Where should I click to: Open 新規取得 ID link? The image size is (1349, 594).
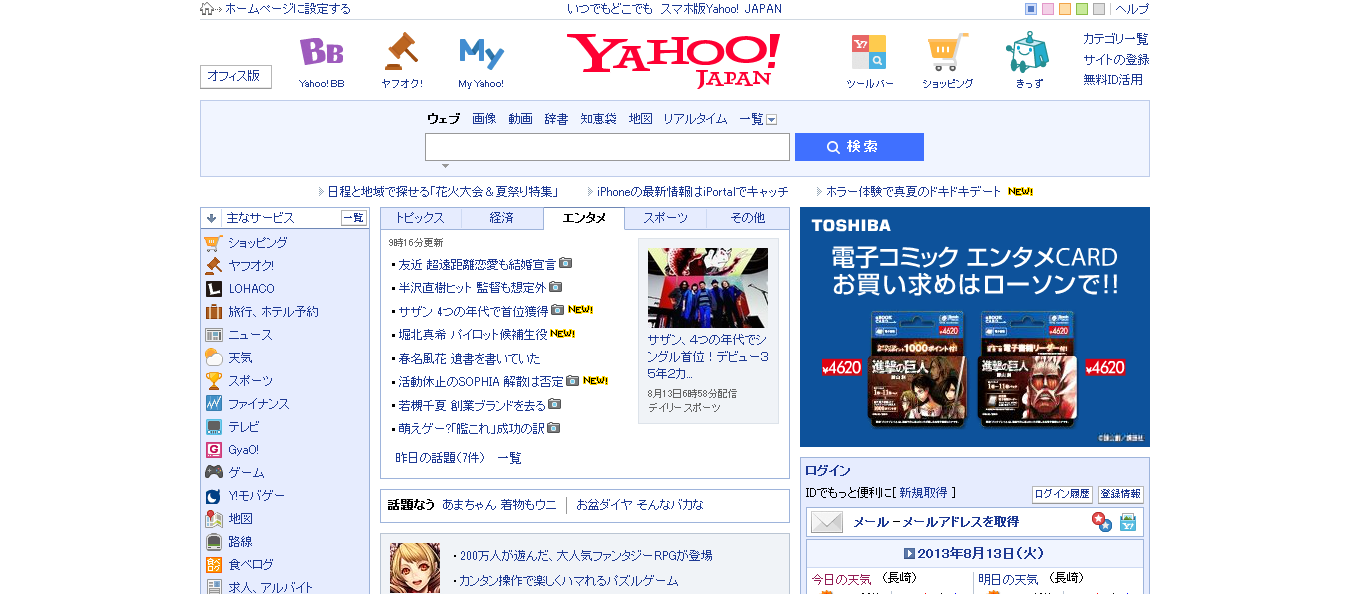(x=923, y=493)
